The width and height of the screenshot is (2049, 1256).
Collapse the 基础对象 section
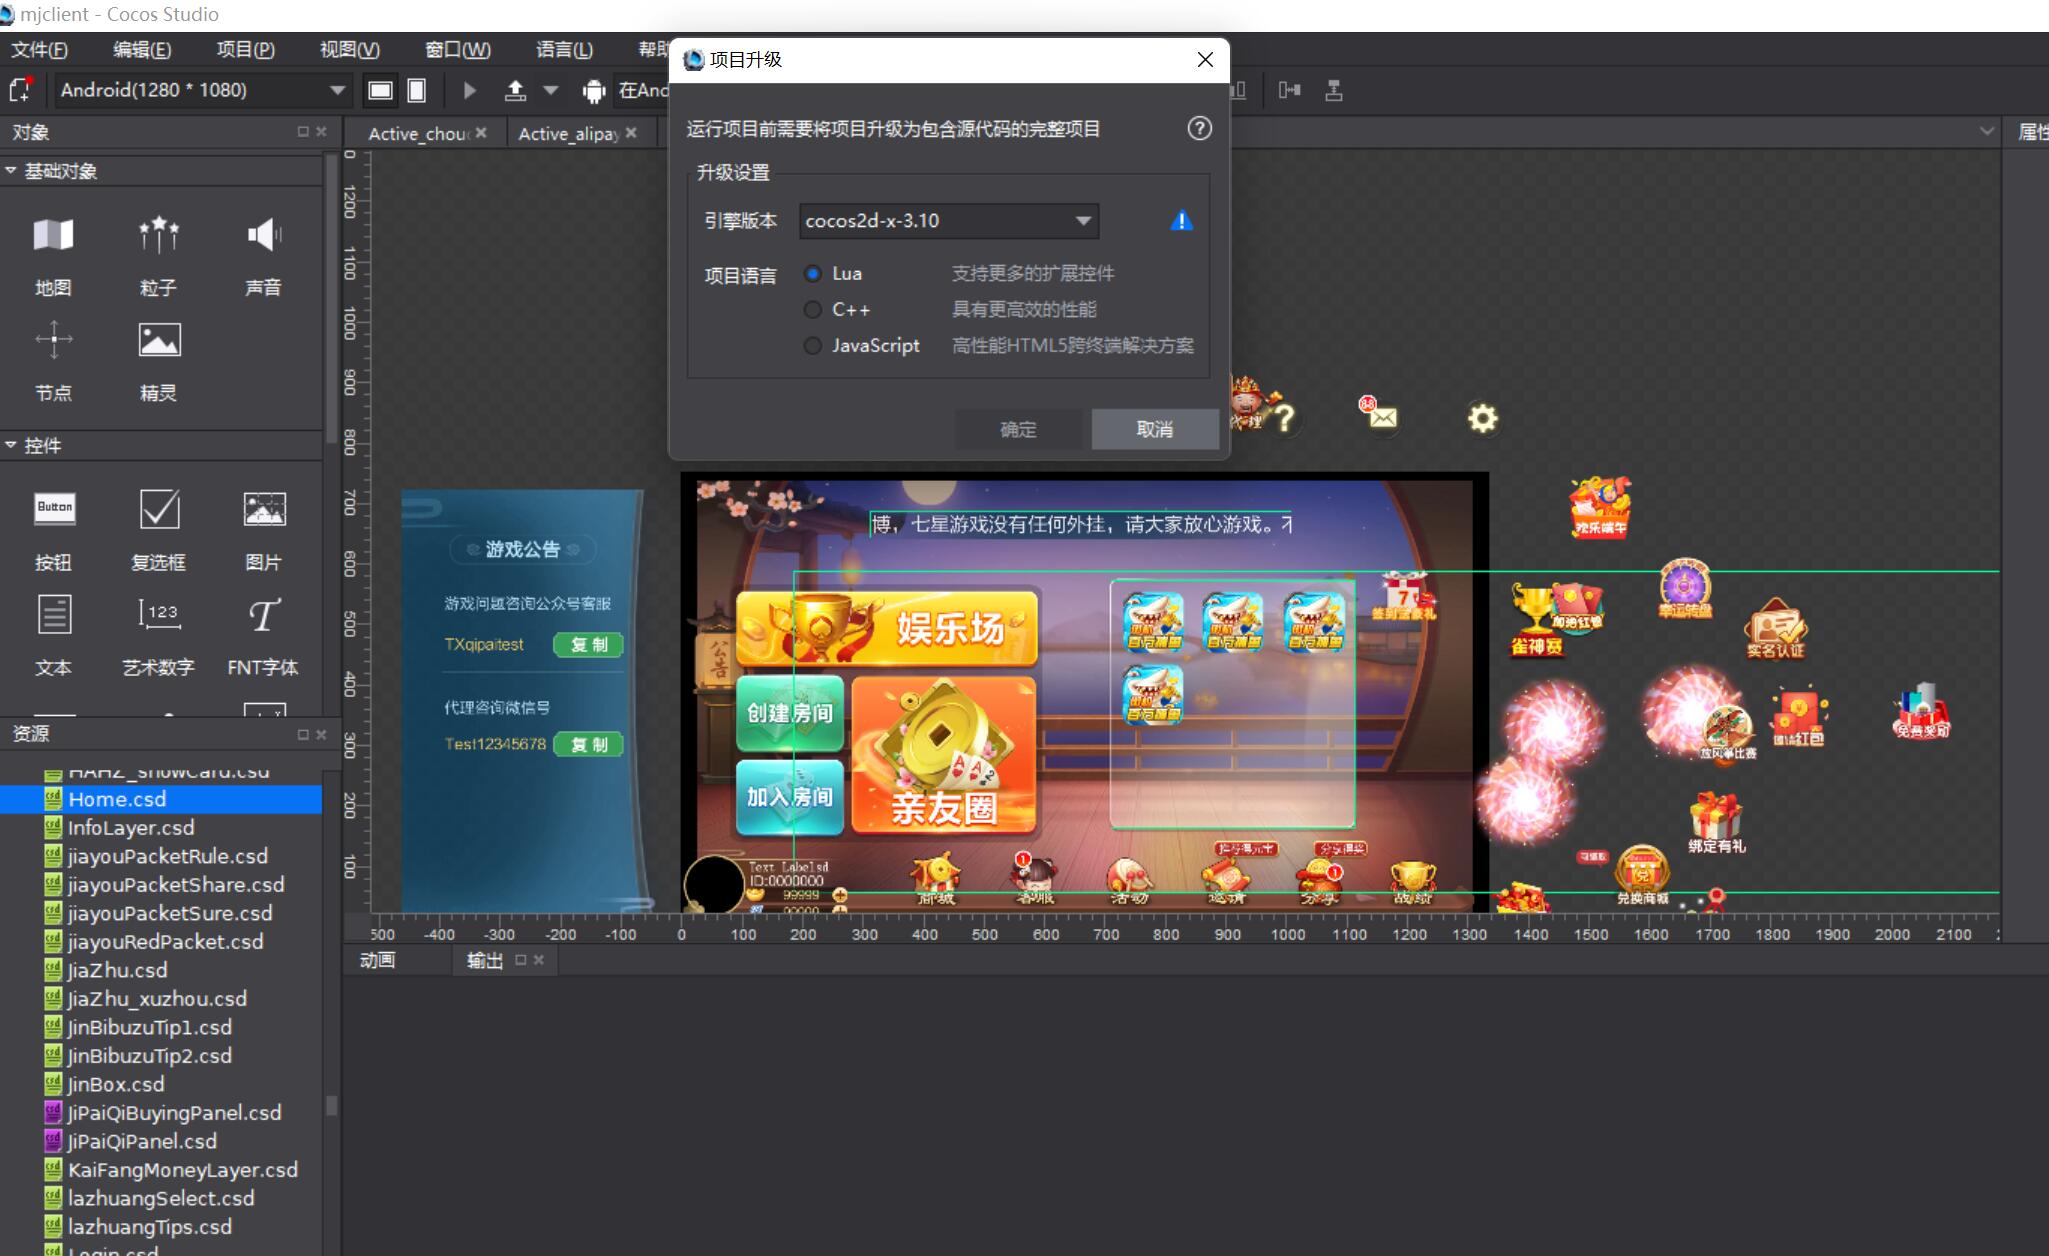pos(11,171)
